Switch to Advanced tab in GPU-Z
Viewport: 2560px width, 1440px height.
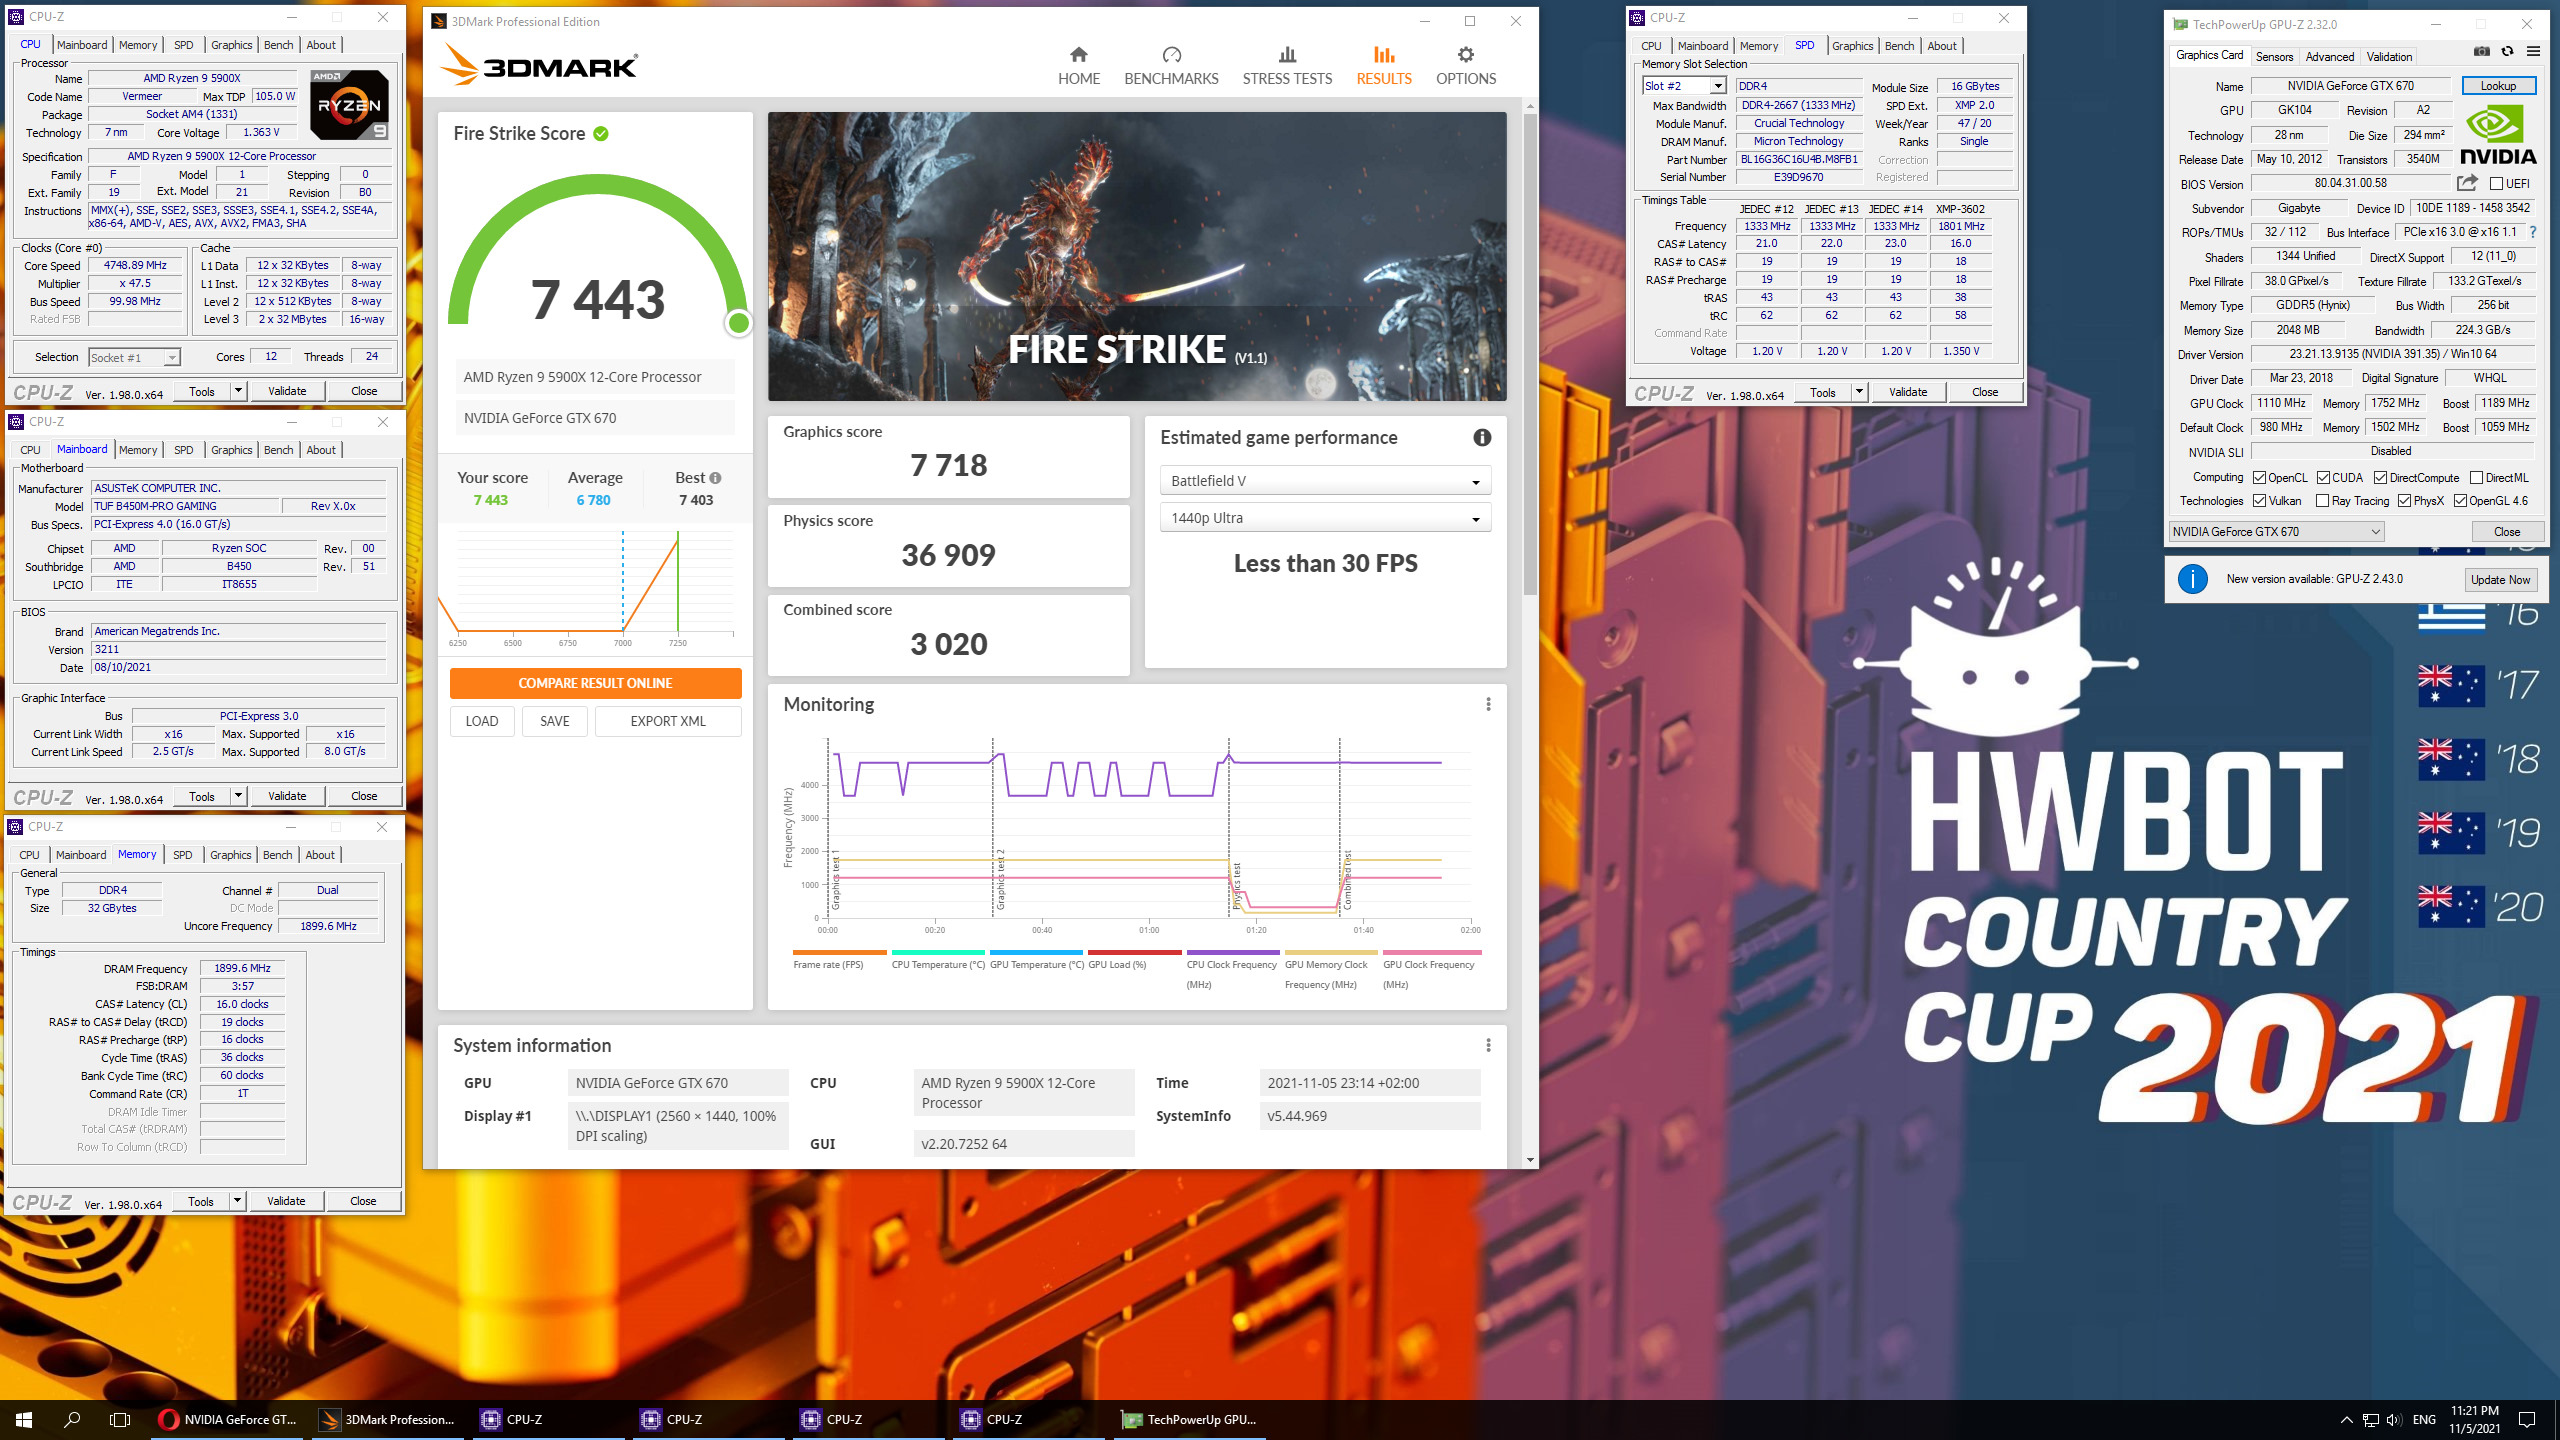pyautogui.click(x=2329, y=56)
